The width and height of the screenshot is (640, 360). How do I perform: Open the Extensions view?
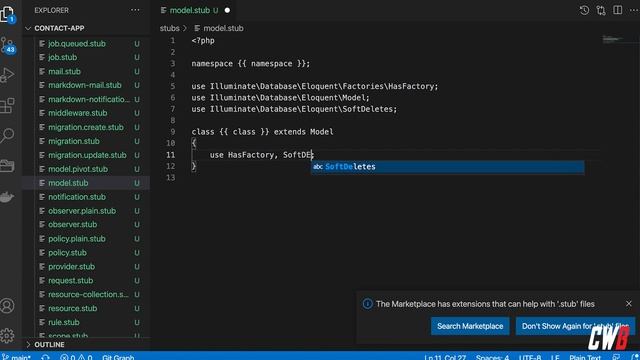coord(7,105)
